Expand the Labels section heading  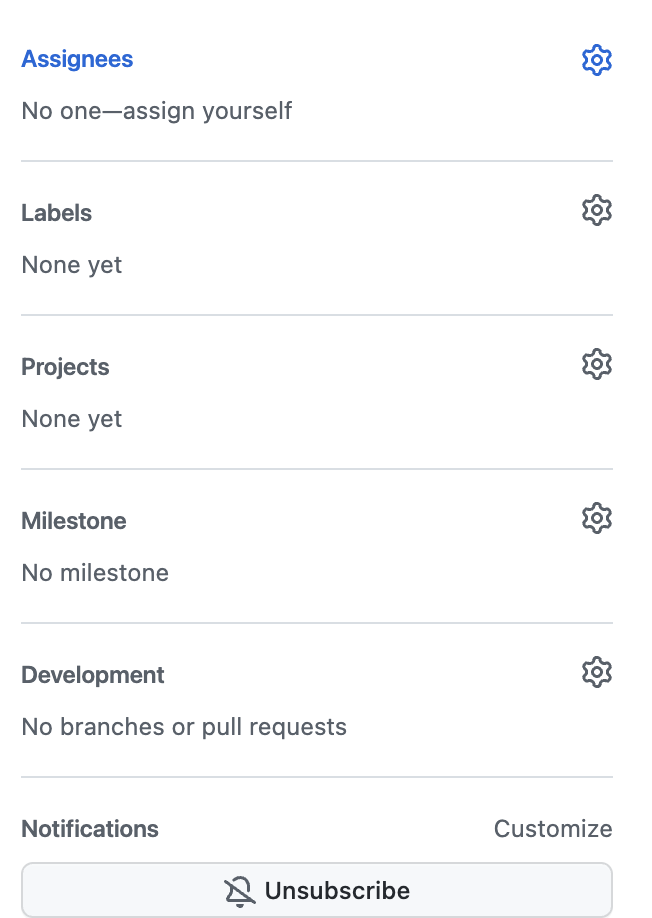(x=57, y=213)
